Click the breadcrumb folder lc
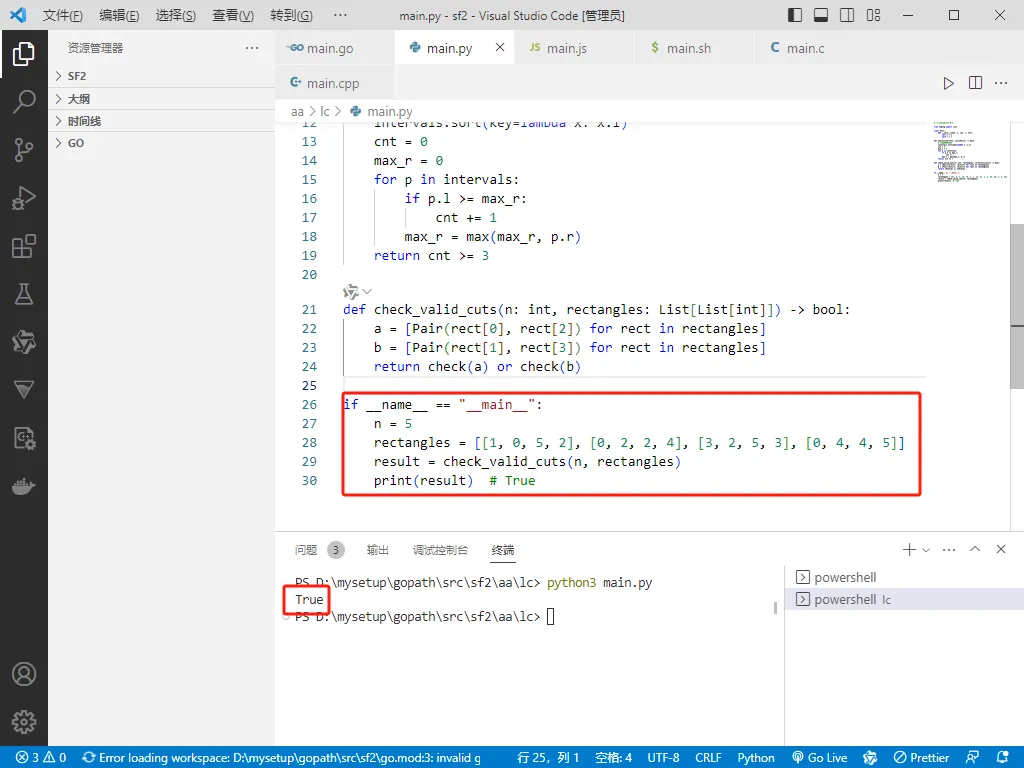 coord(325,112)
